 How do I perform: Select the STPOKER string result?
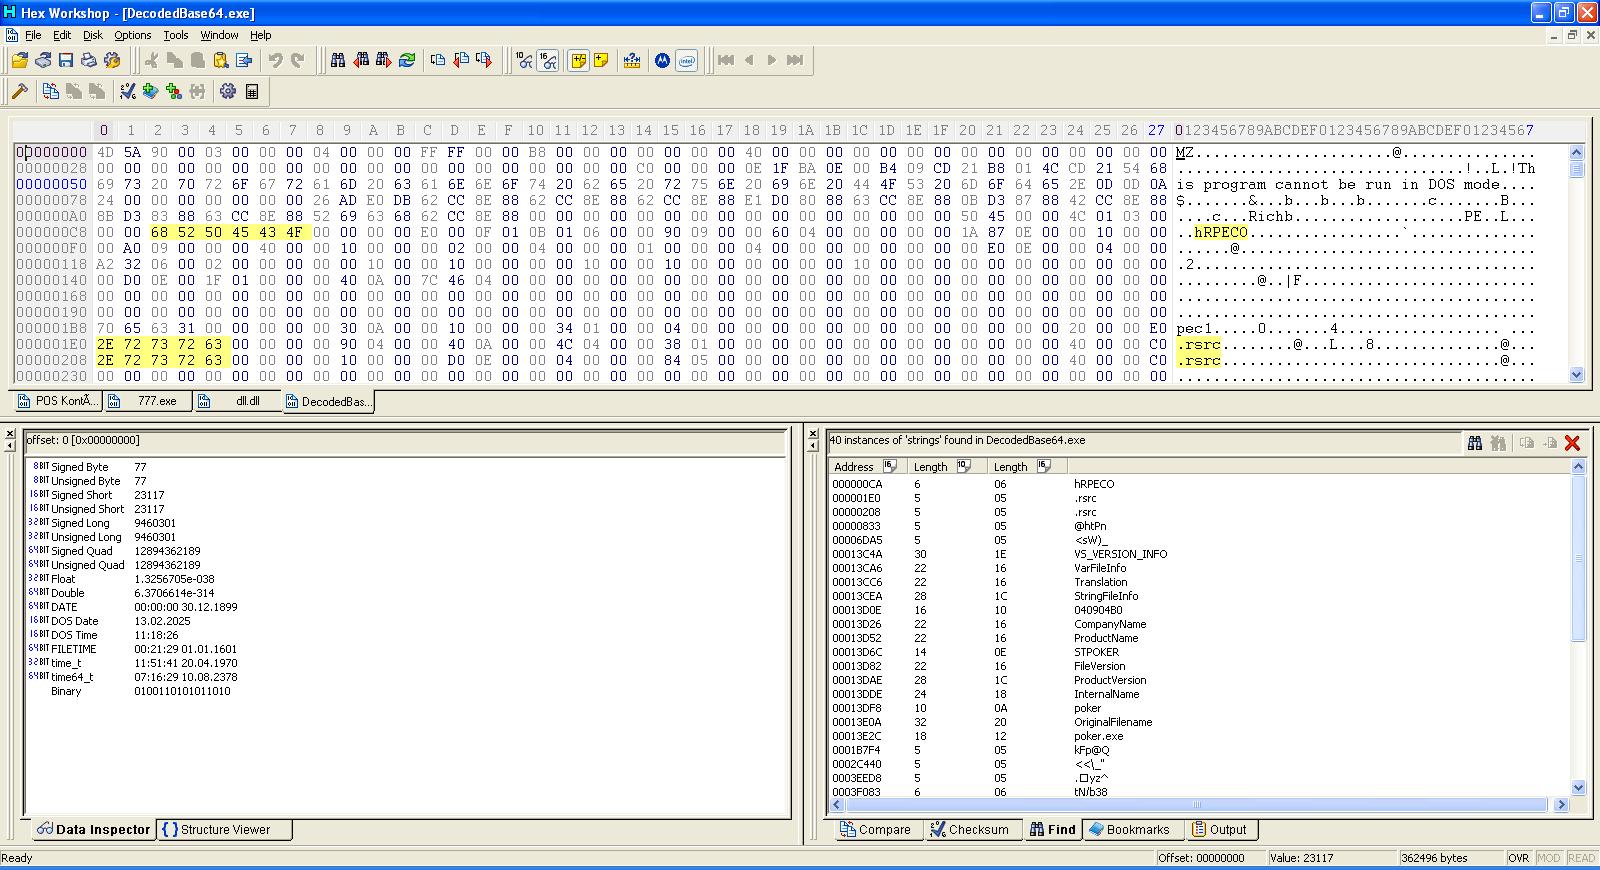[1096, 652]
